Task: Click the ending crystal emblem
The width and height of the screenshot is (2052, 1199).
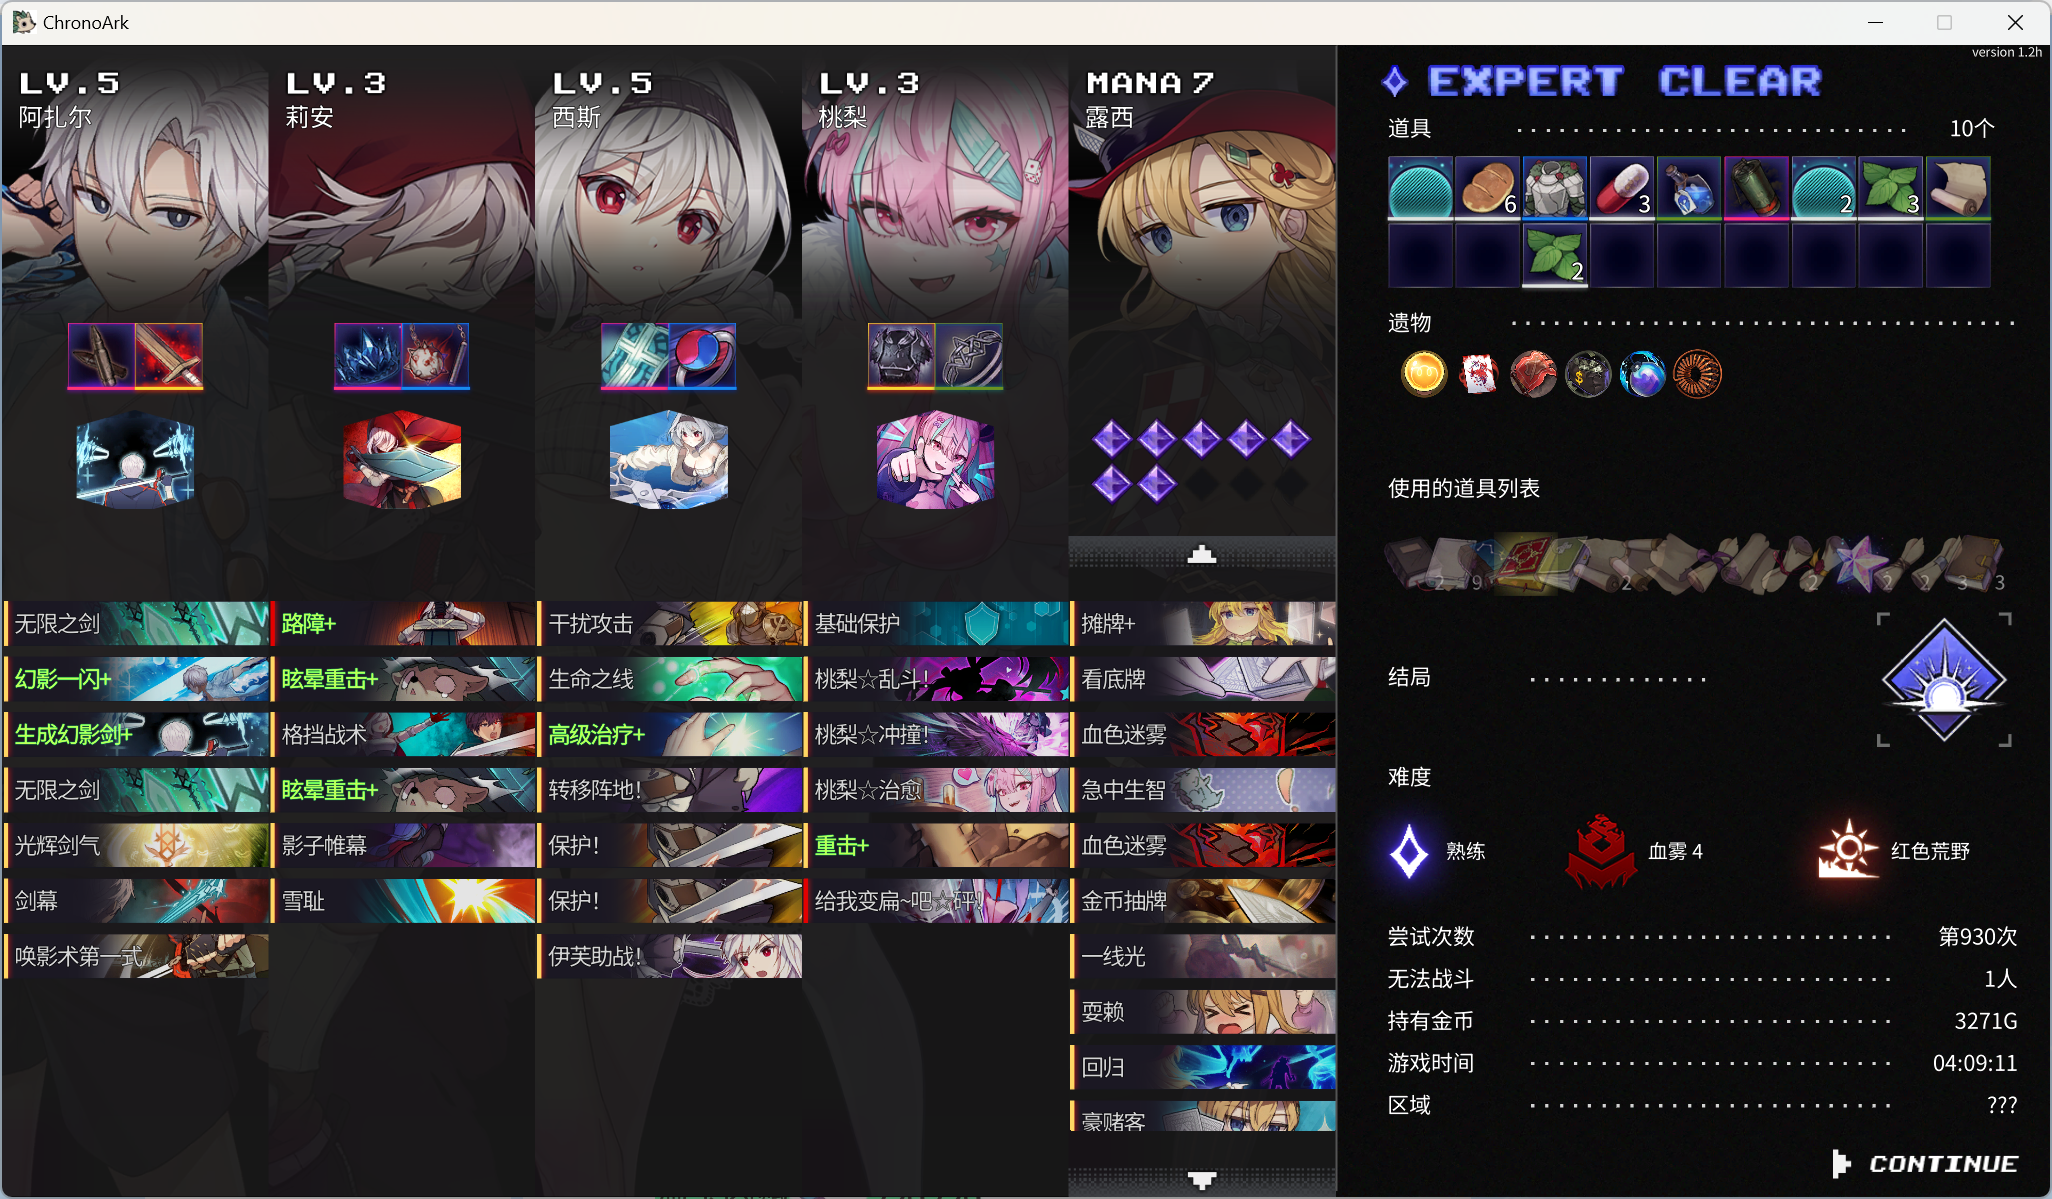Action: click(1944, 680)
